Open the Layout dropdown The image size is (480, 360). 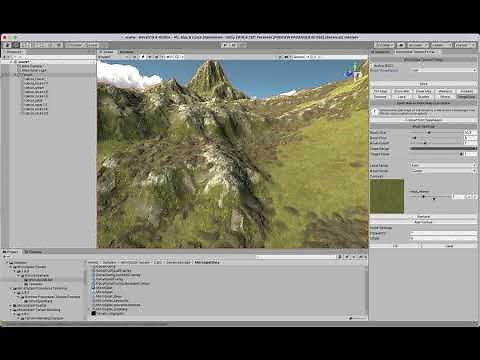coord(464,45)
